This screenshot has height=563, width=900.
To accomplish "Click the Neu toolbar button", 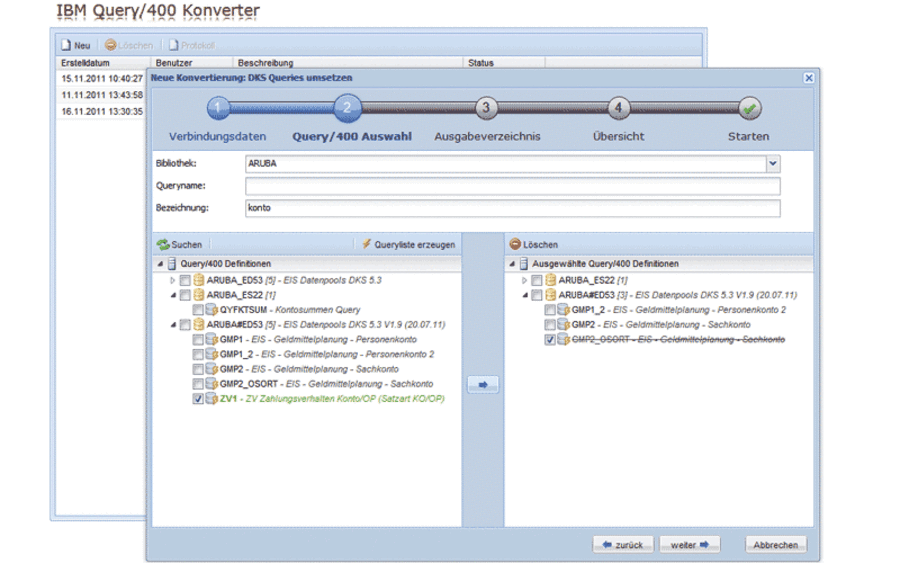I will [x=76, y=45].
